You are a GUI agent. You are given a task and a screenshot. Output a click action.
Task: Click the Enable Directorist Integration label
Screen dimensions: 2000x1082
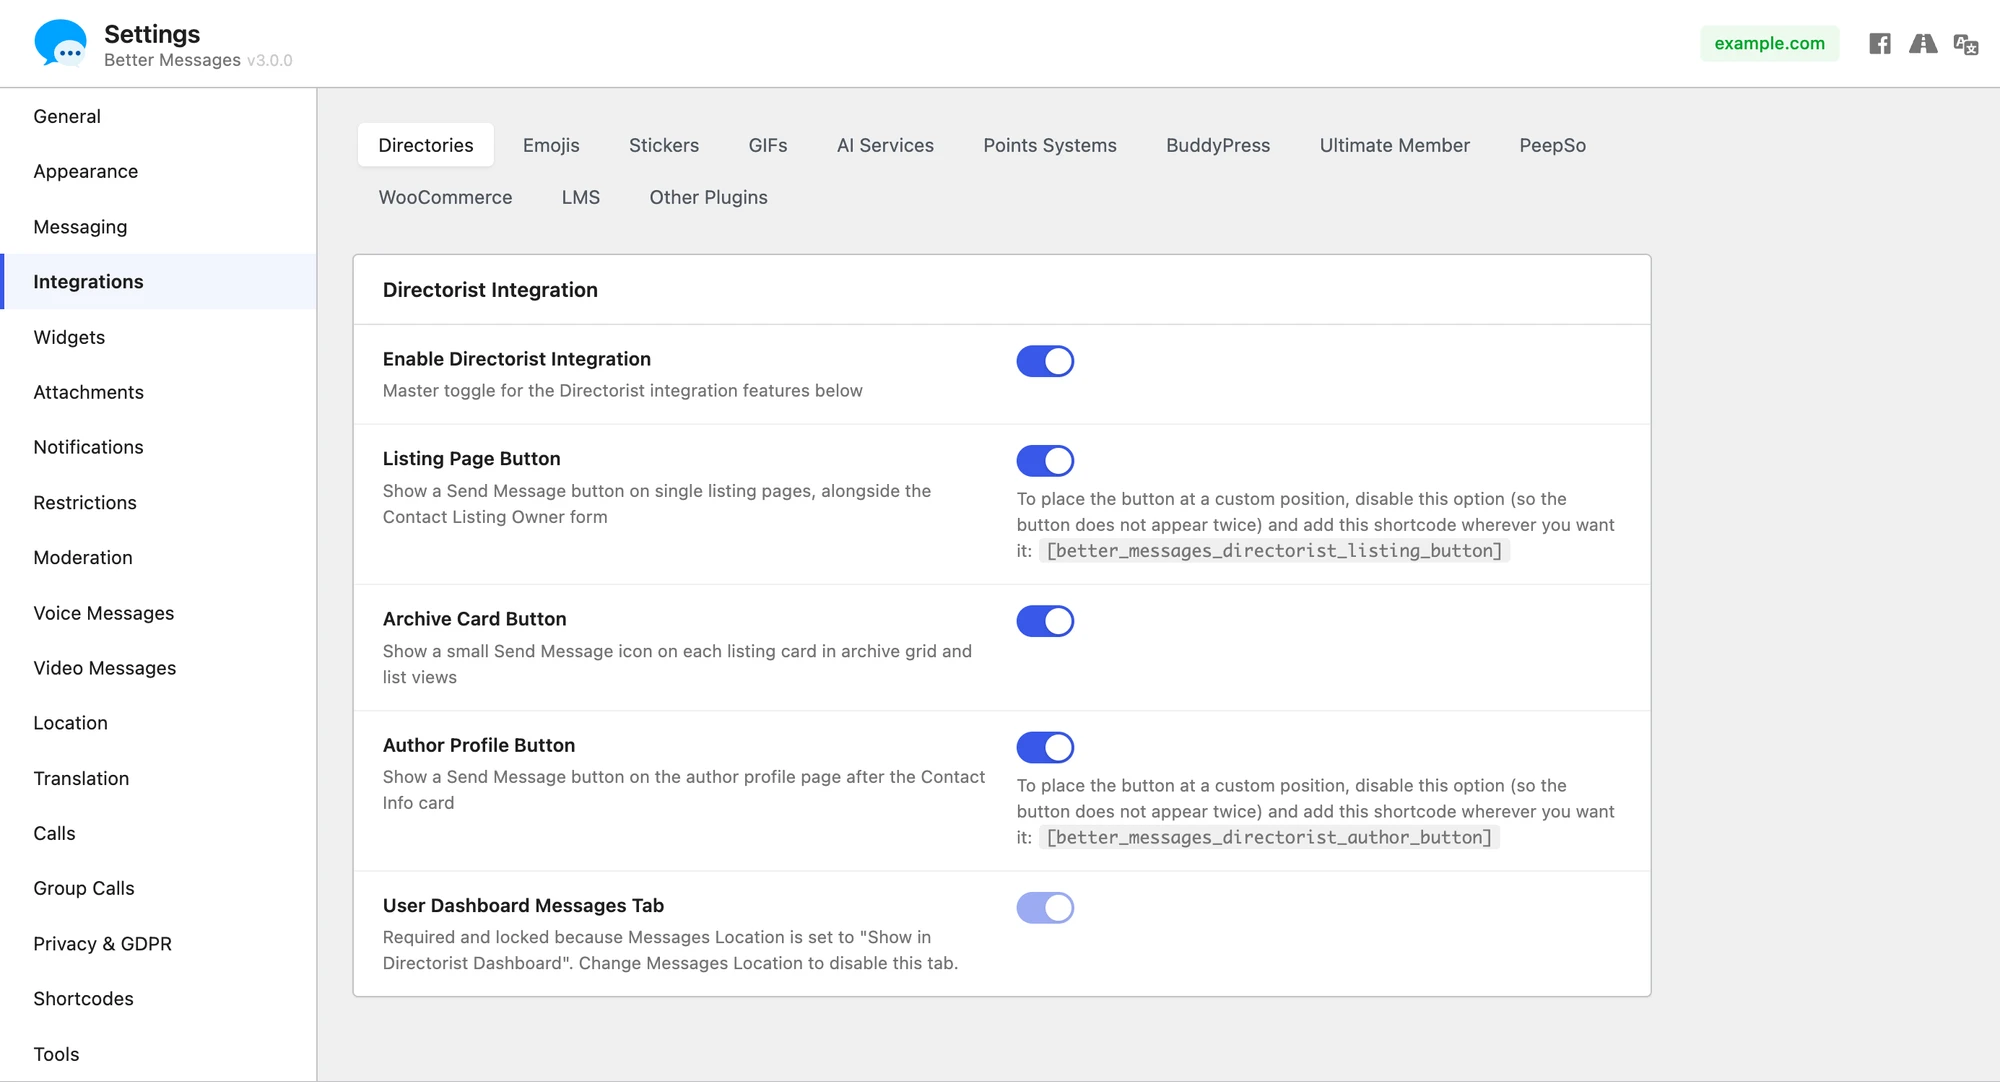click(517, 359)
